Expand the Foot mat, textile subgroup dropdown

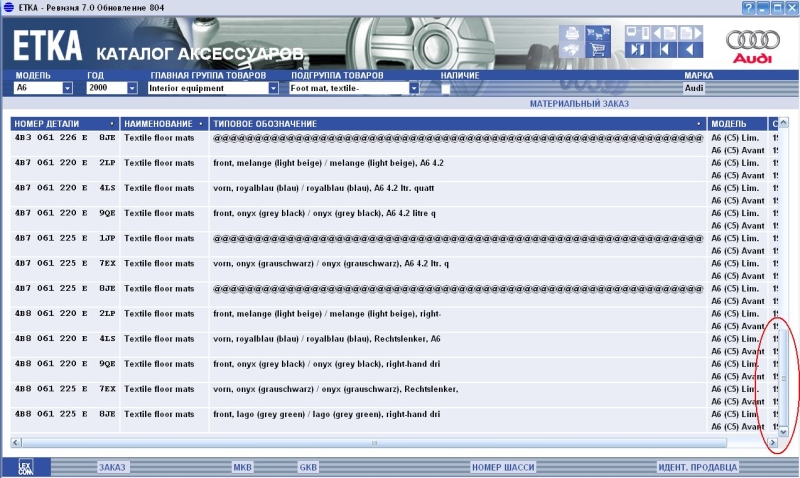[414, 88]
